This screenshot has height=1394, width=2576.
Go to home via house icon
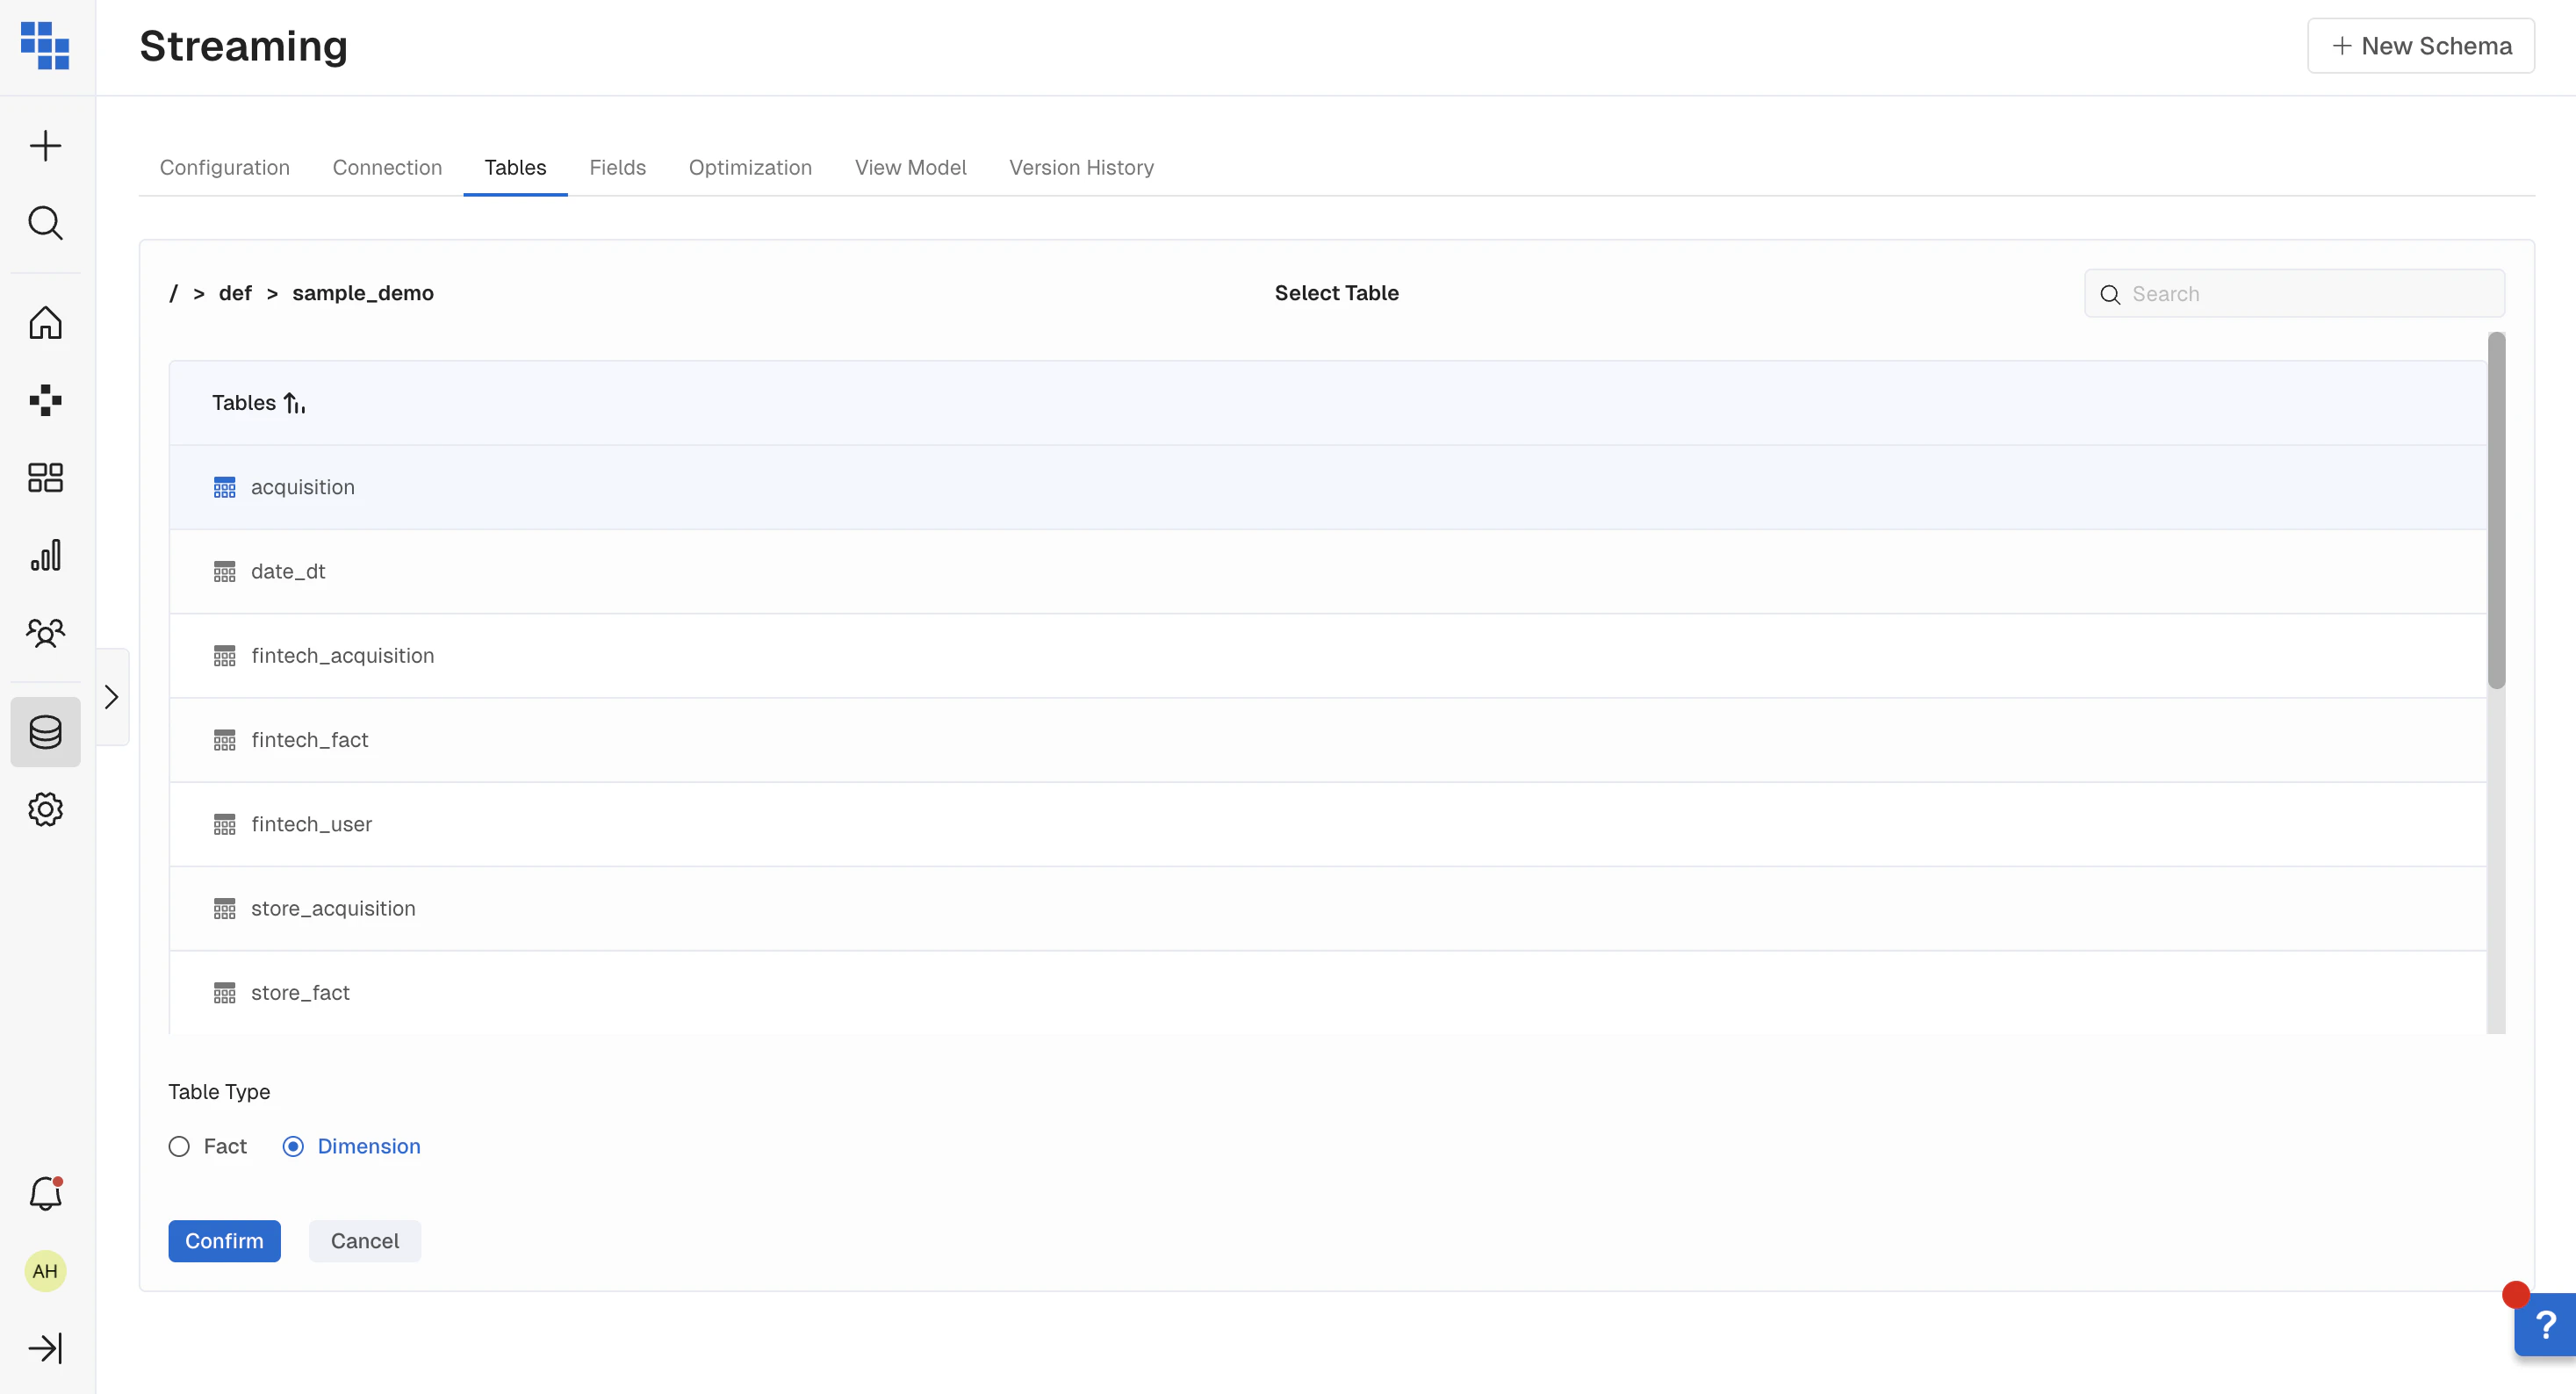tap(45, 323)
